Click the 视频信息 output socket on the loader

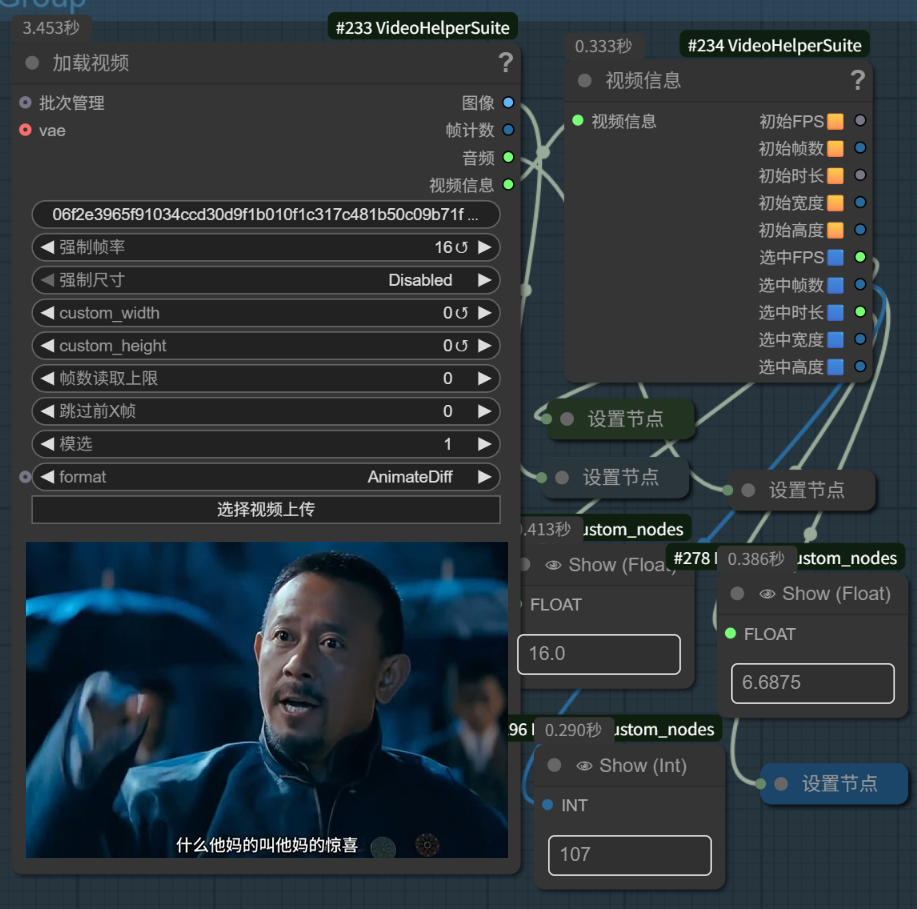[508, 185]
